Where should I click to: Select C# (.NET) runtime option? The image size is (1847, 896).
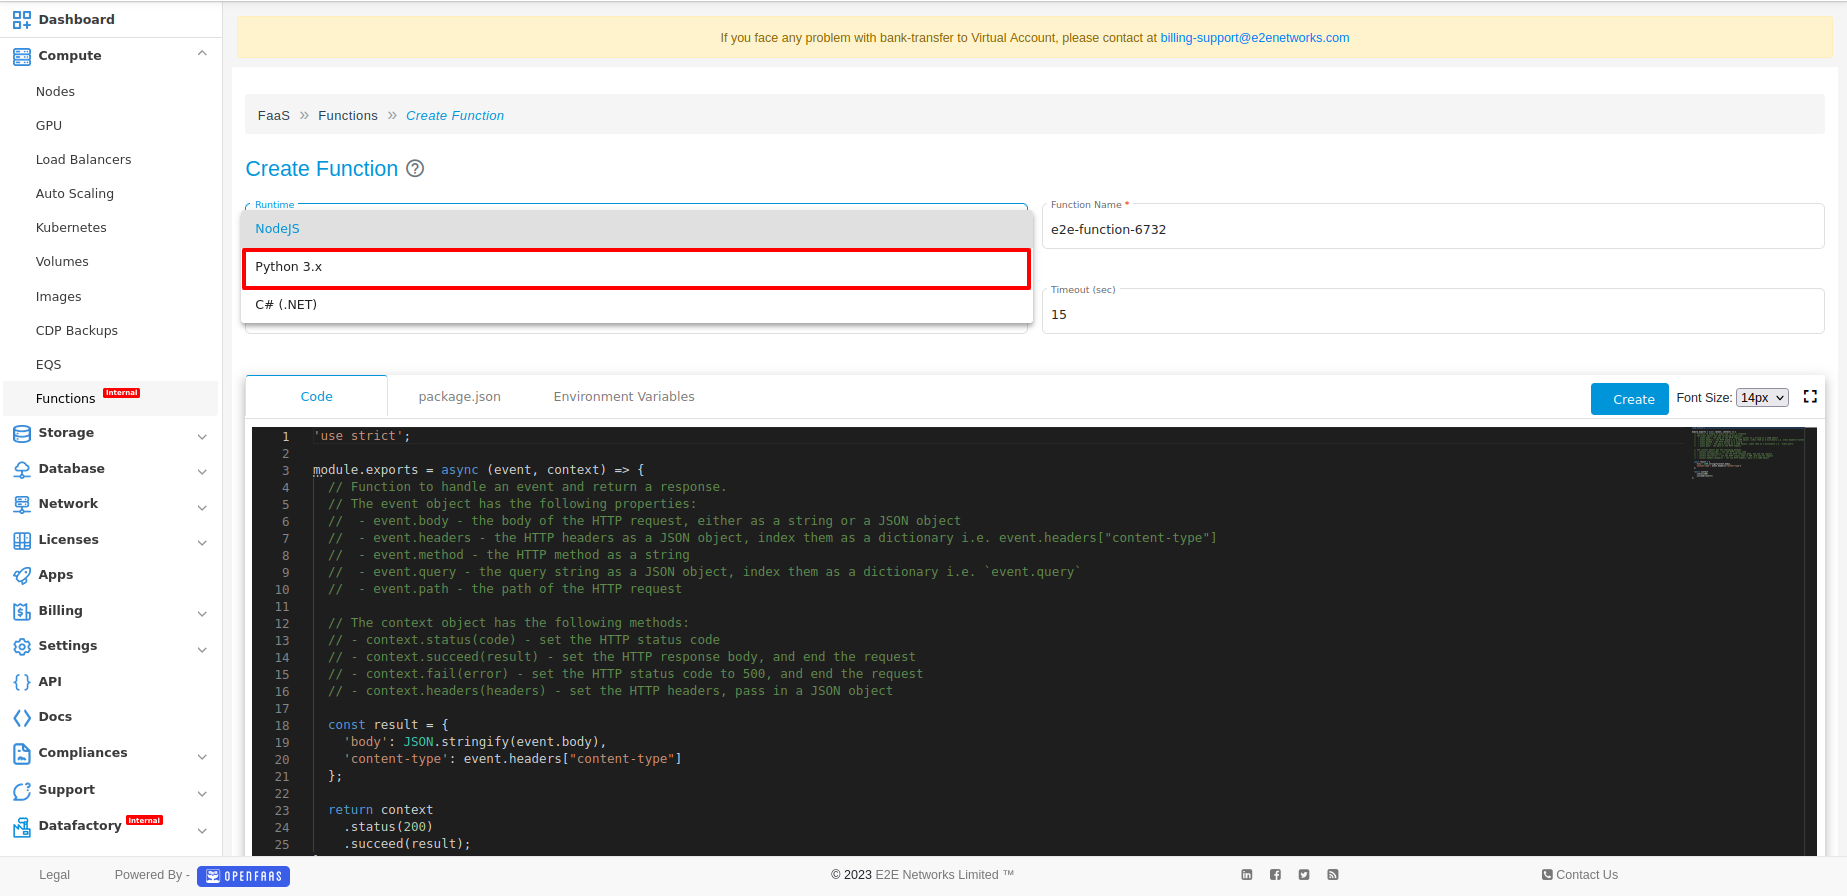(x=637, y=305)
